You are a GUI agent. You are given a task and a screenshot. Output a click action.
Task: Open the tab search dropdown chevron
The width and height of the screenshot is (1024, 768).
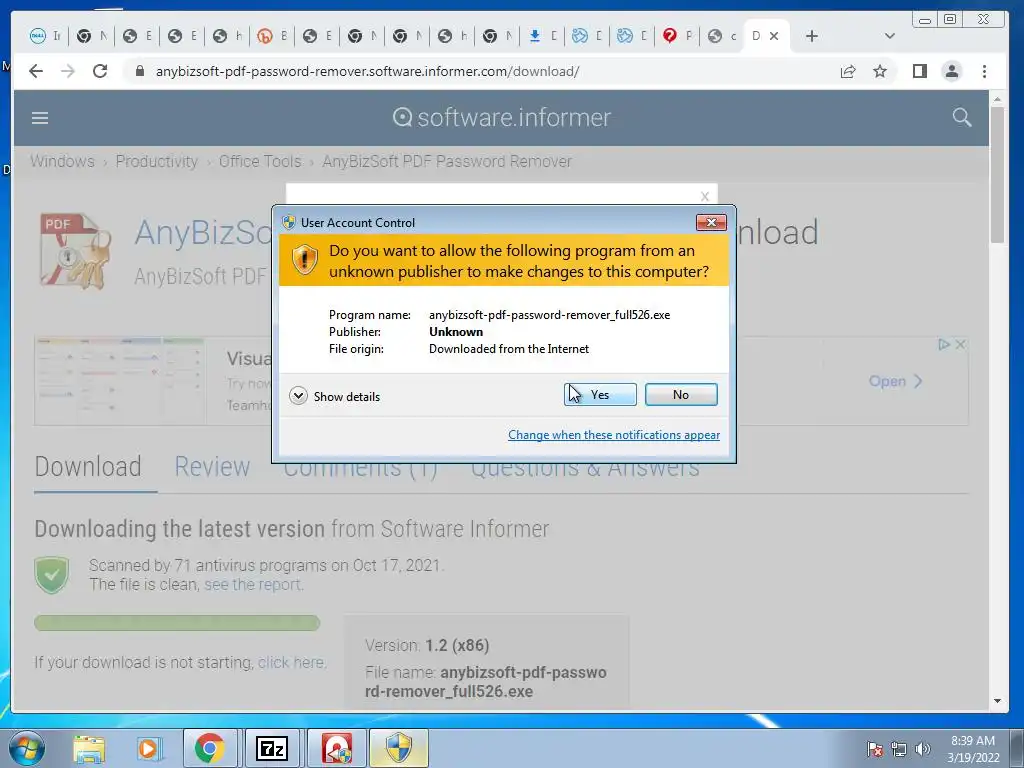coord(889,36)
